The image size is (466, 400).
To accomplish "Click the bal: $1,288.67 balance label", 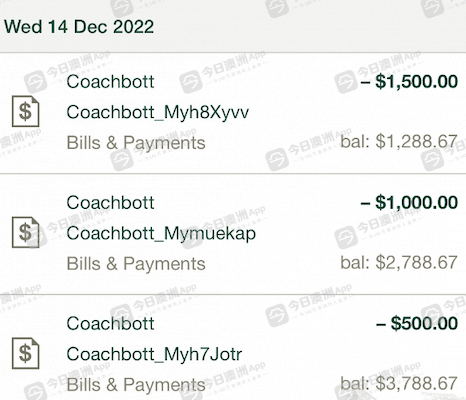I will click(x=399, y=142).
